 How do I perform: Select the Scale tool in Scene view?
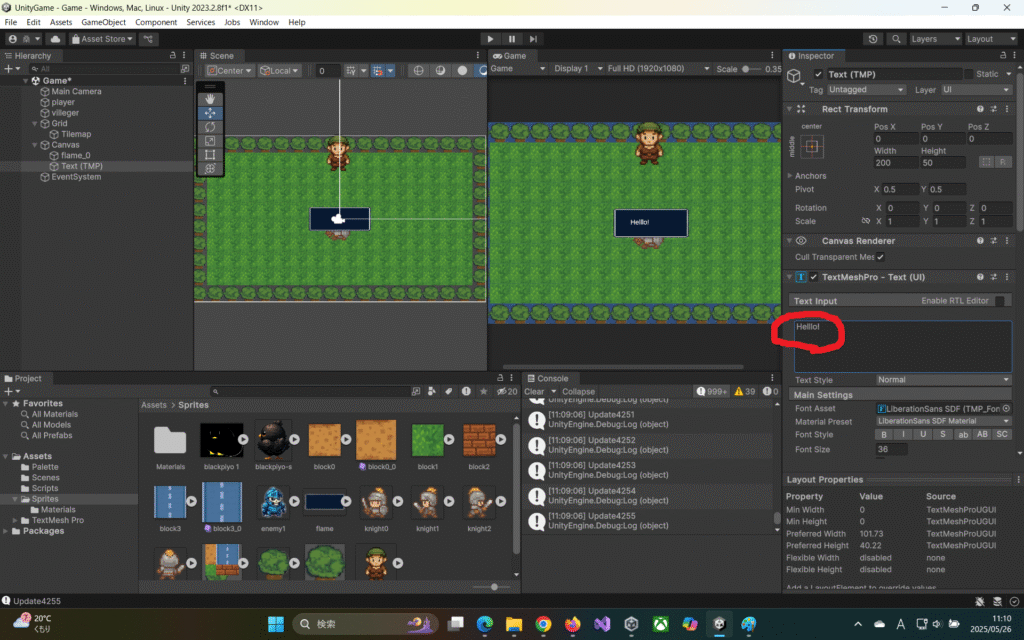pos(210,140)
